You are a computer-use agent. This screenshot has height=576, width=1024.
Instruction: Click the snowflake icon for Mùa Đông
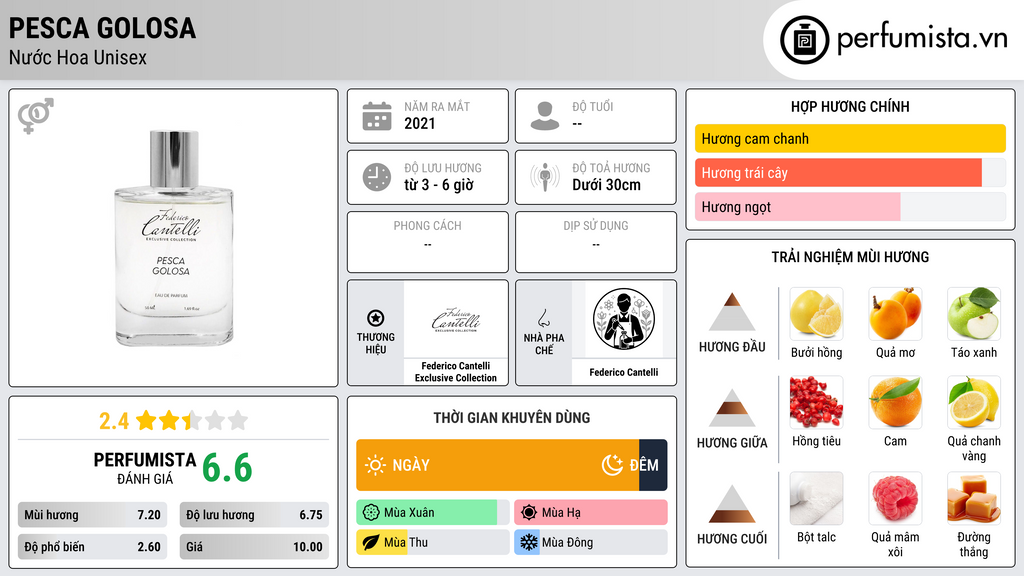529,542
